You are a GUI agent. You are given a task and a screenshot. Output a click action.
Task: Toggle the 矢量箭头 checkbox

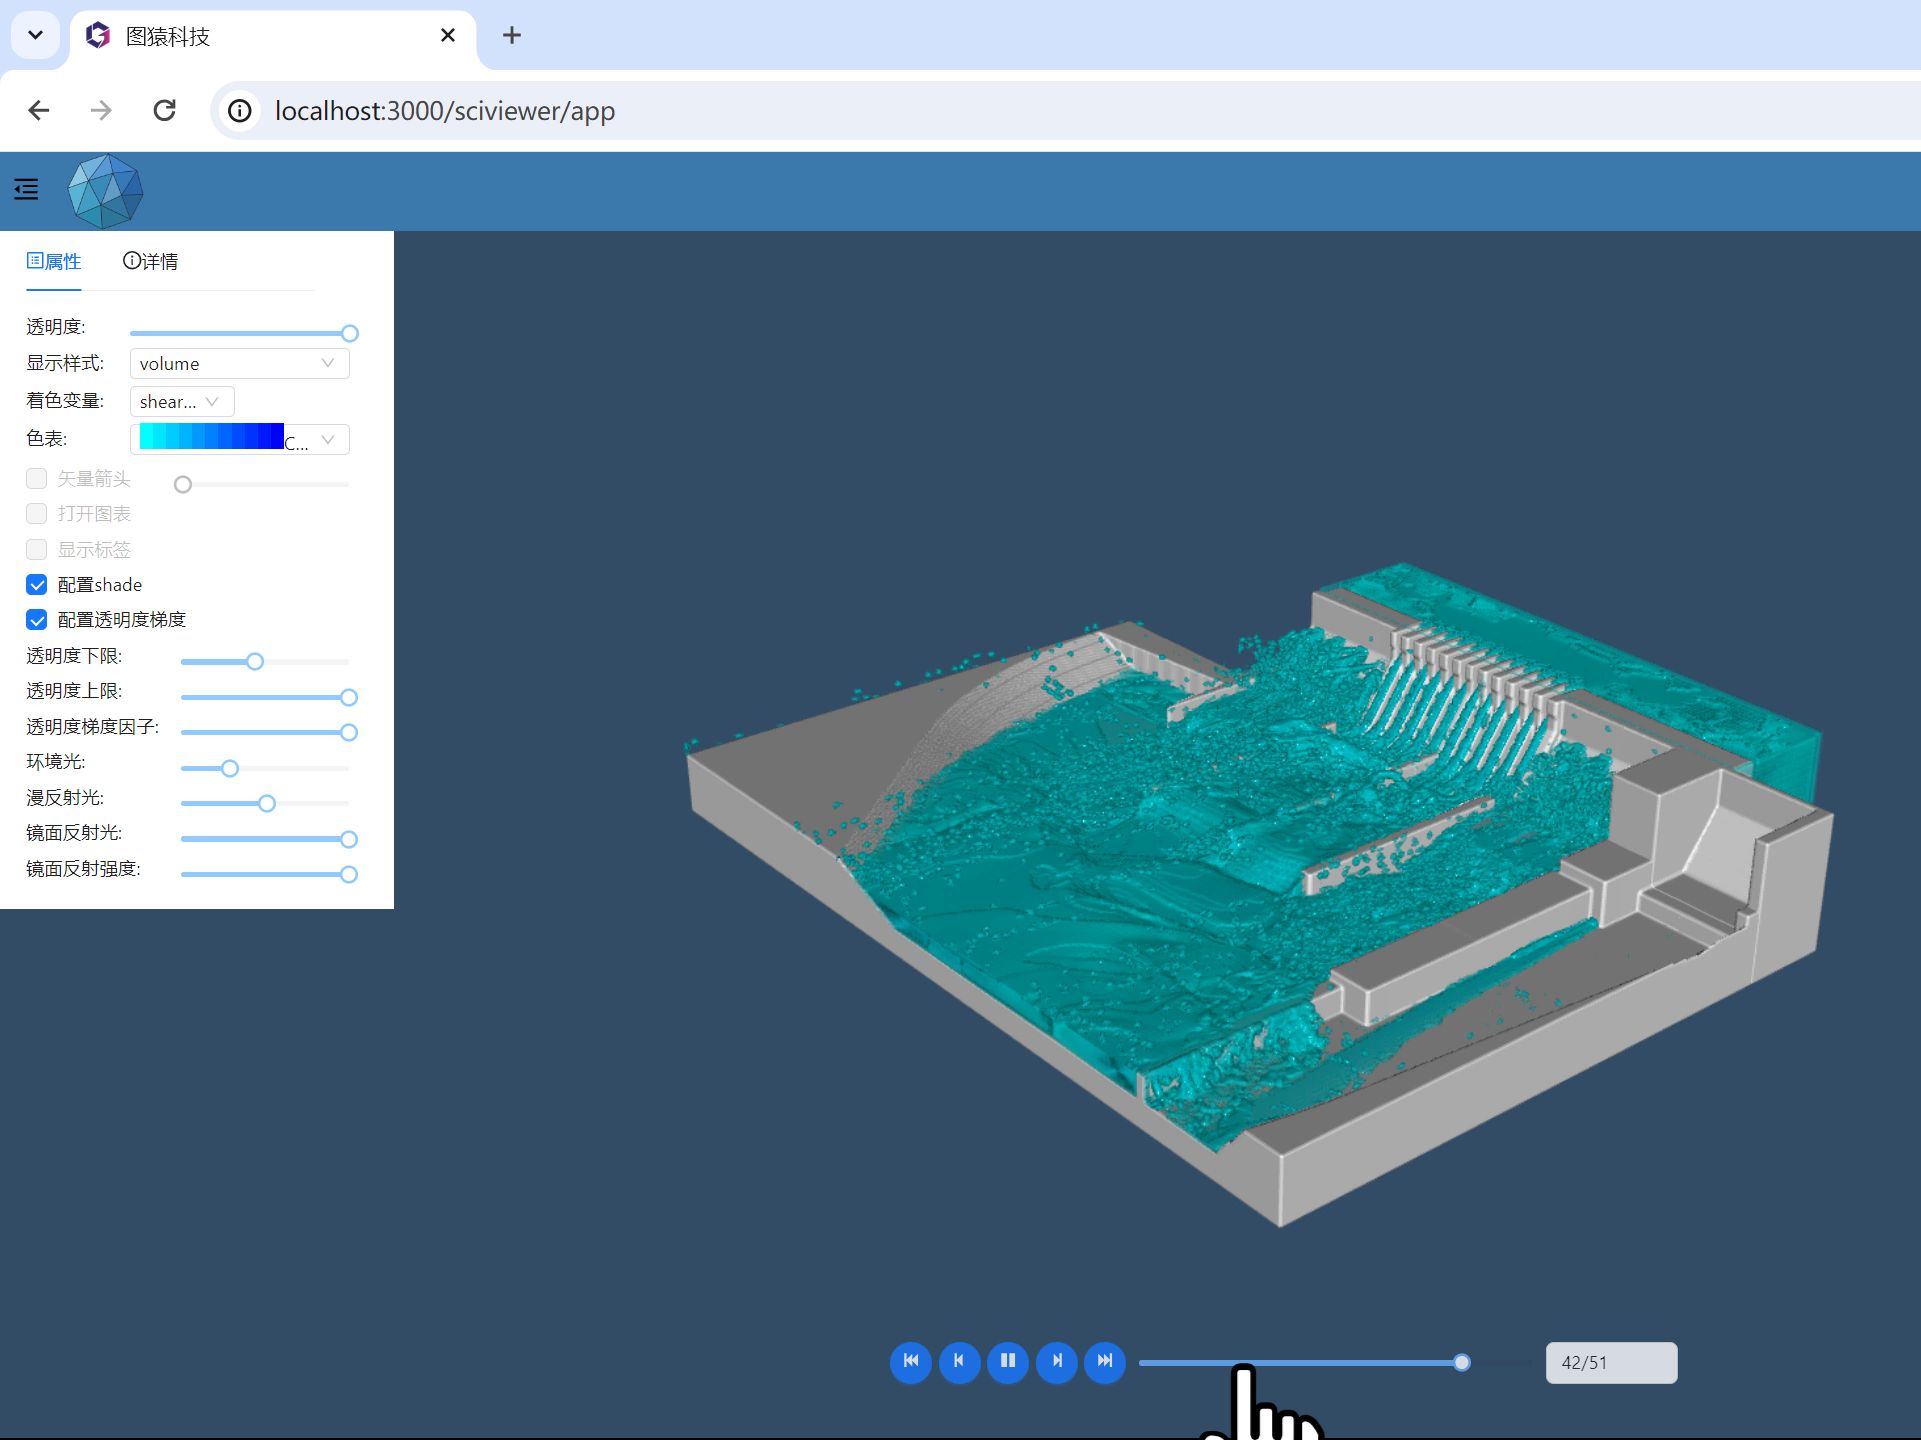click(37, 478)
